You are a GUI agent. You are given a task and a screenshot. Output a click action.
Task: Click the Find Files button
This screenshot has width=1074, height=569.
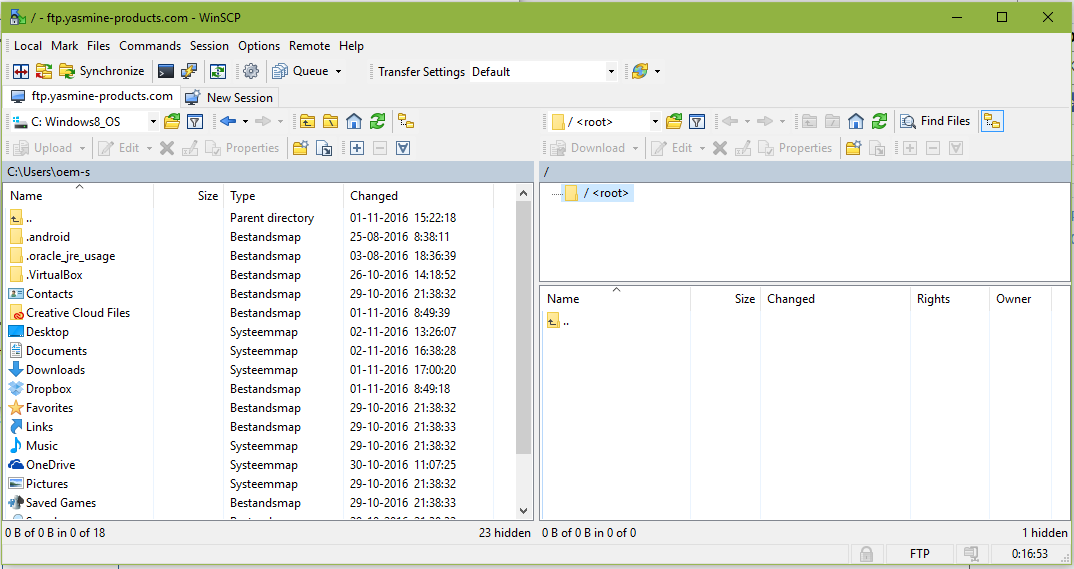coord(935,121)
